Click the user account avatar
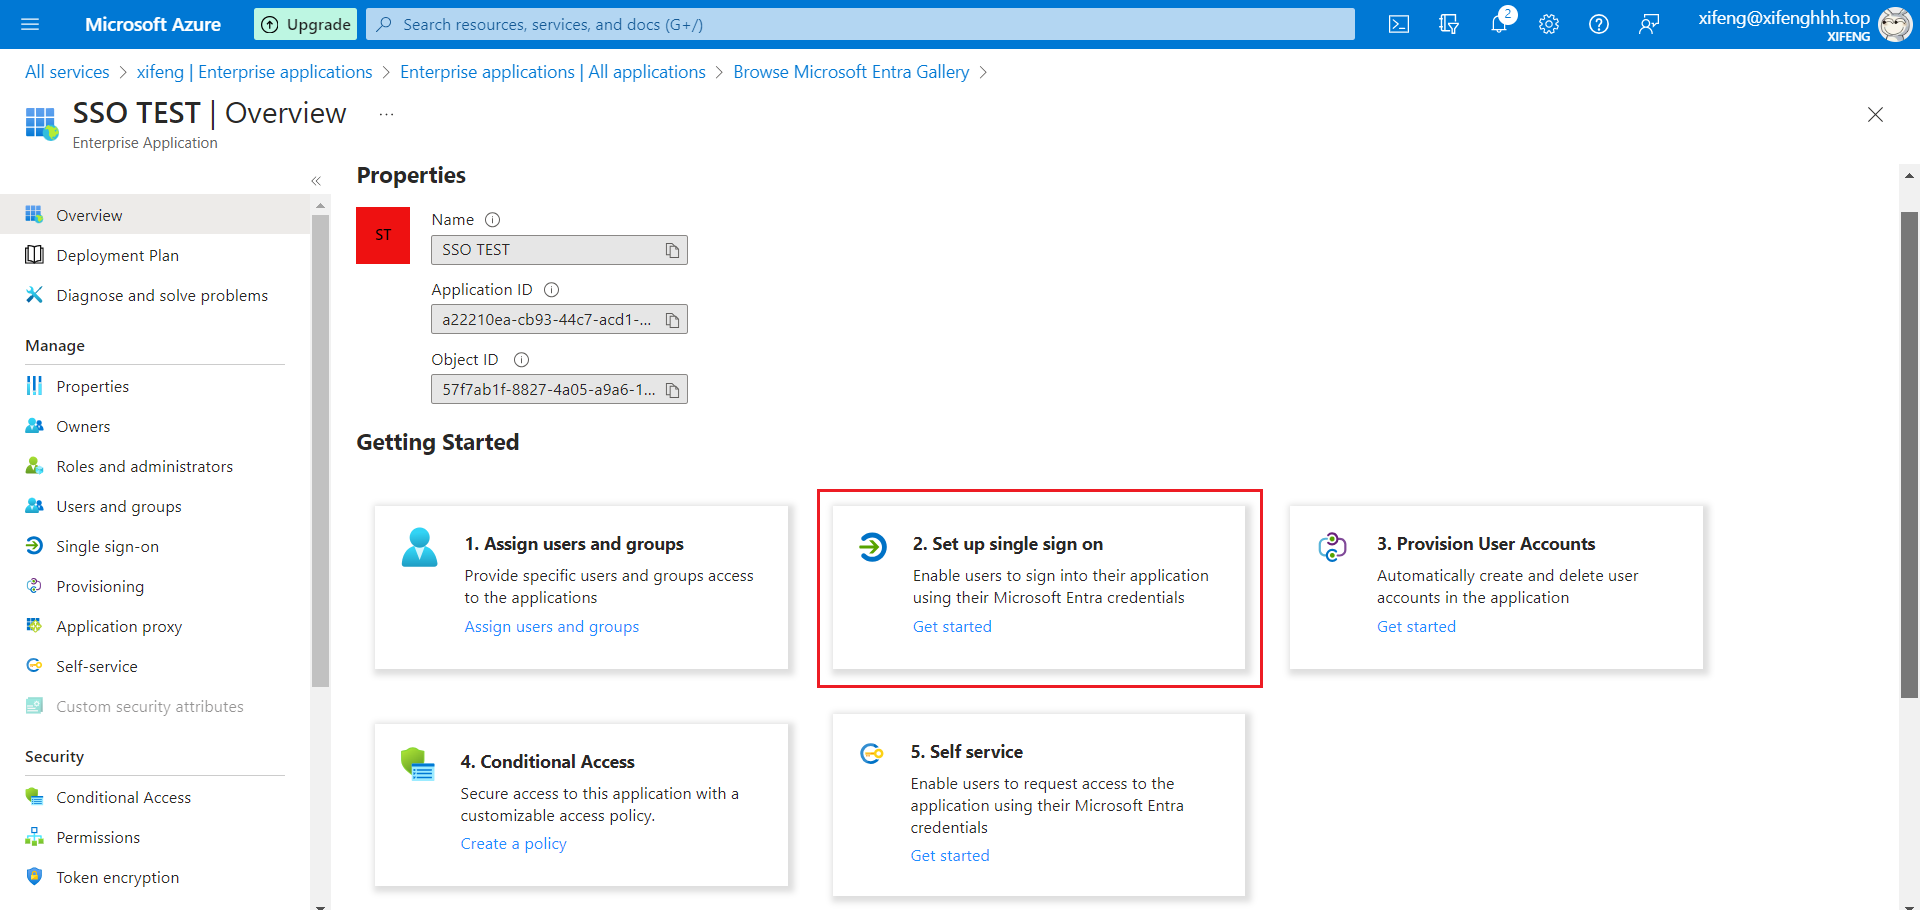 point(1895,24)
